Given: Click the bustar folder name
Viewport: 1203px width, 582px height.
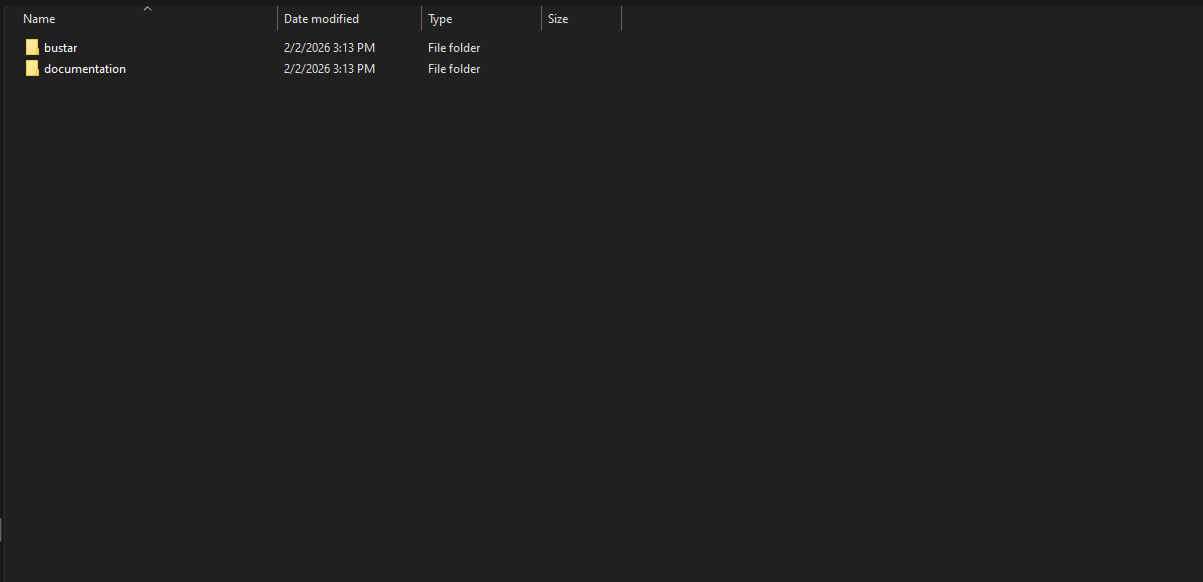Looking at the screenshot, I should coord(60,48).
